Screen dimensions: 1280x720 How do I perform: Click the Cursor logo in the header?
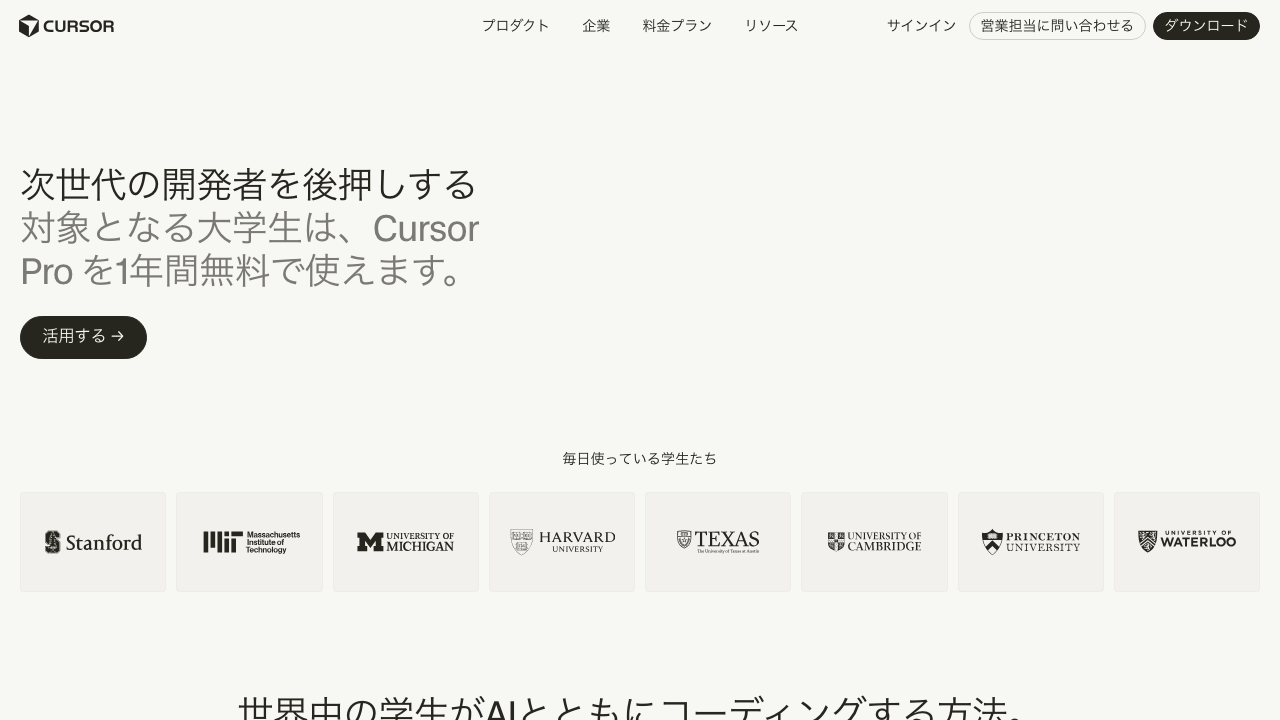pos(66,26)
